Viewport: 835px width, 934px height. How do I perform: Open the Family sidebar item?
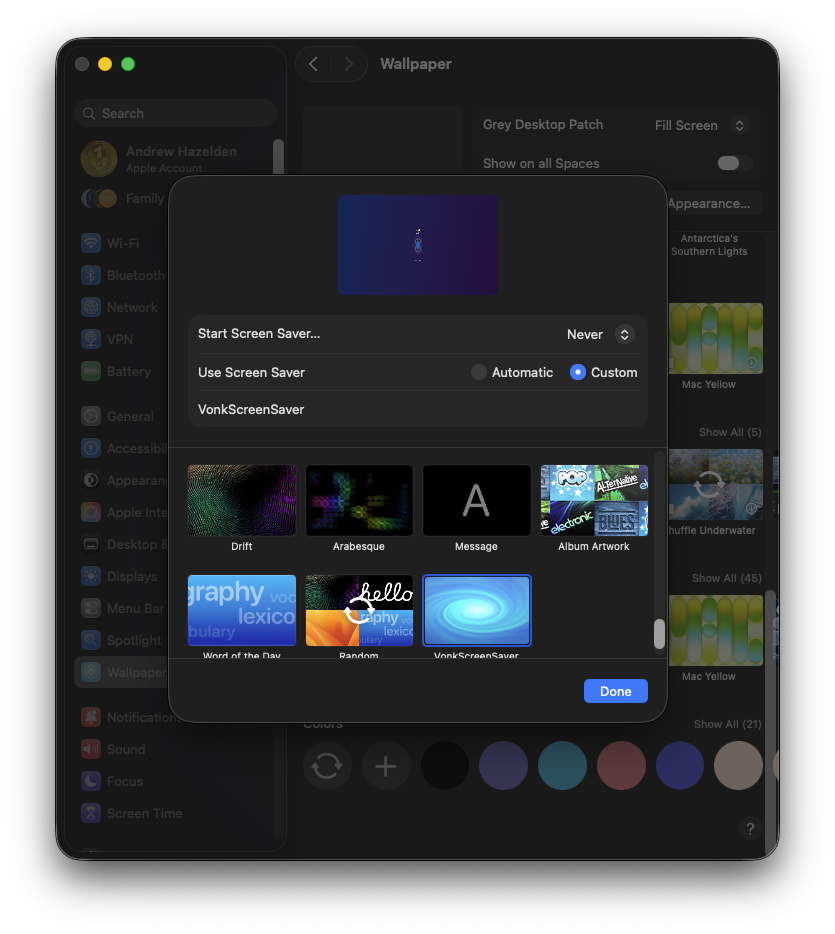click(x=123, y=198)
